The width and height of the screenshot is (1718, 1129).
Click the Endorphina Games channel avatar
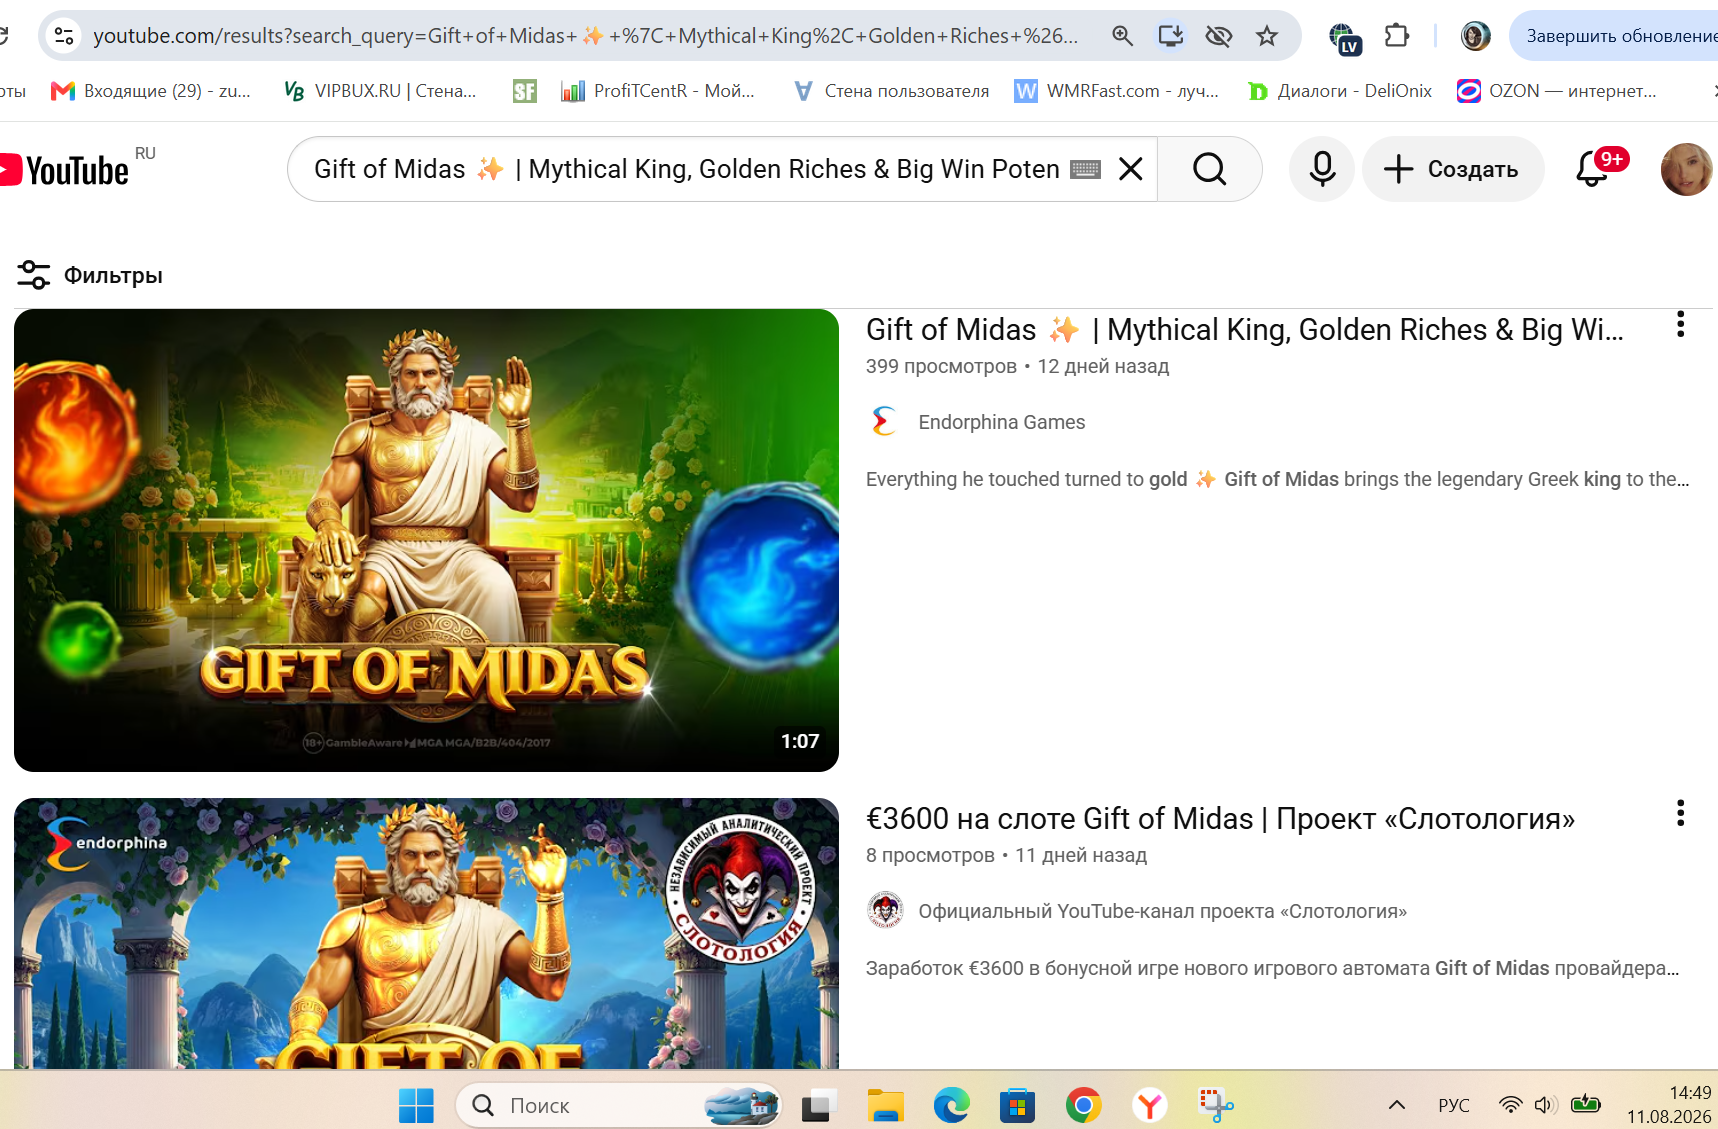click(x=884, y=422)
